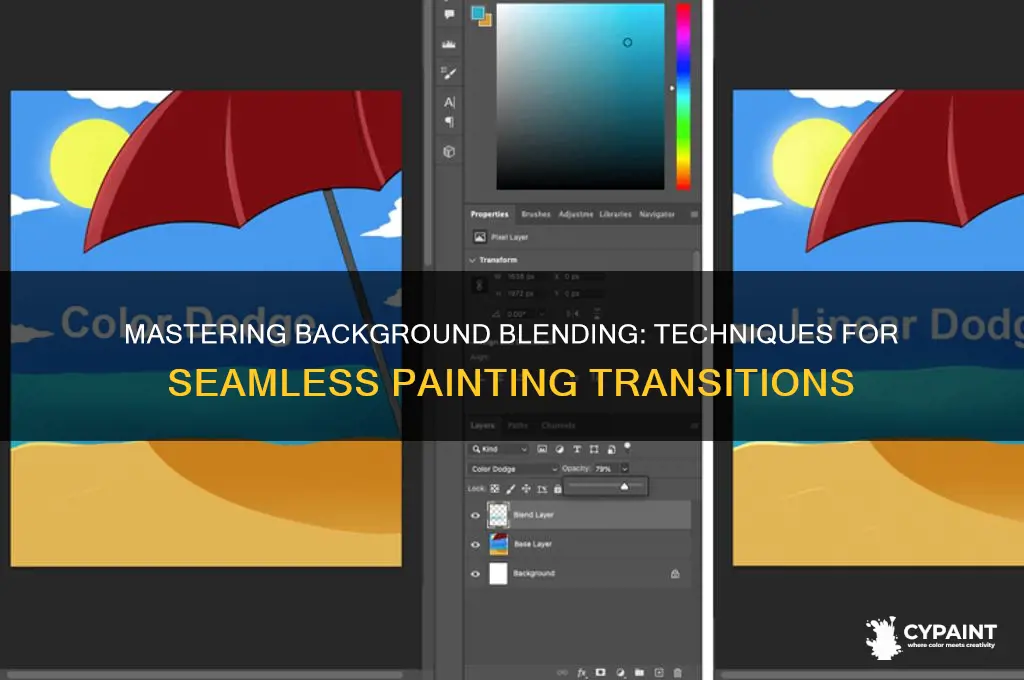Viewport: 1024px width, 680px height.
Task: Lock transparent pixels
Action: click(x=494, y=489)
